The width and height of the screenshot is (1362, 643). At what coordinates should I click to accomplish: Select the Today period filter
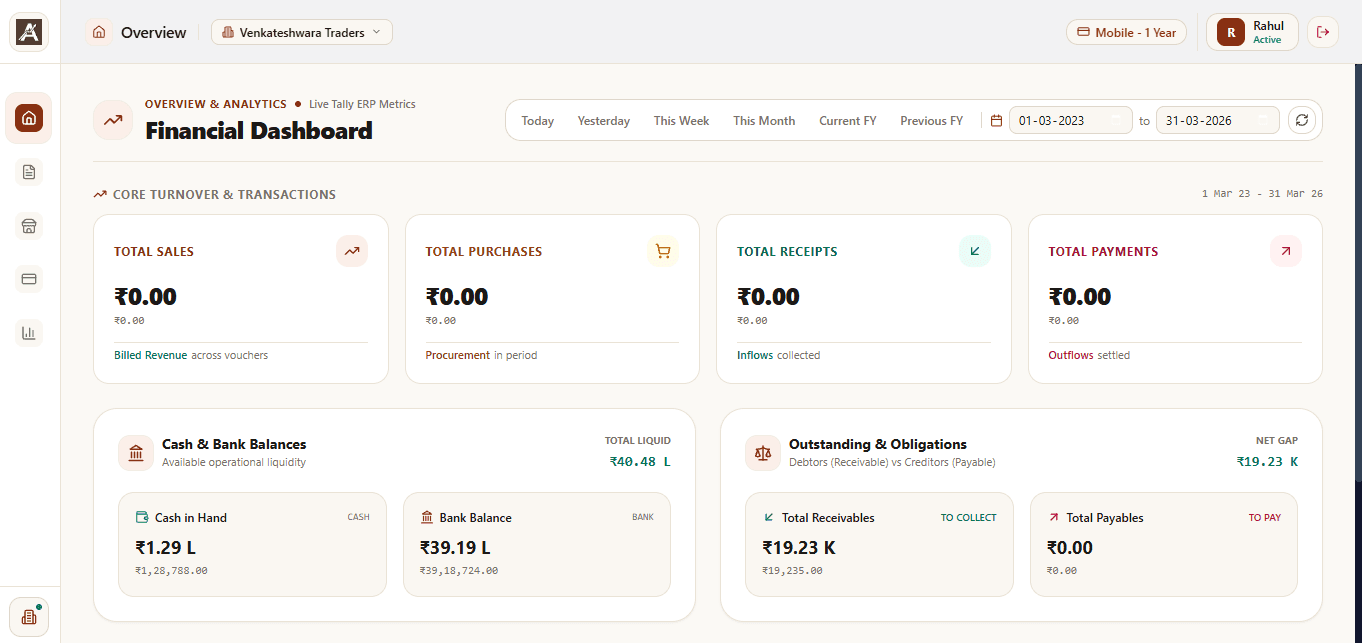[538, 120]
